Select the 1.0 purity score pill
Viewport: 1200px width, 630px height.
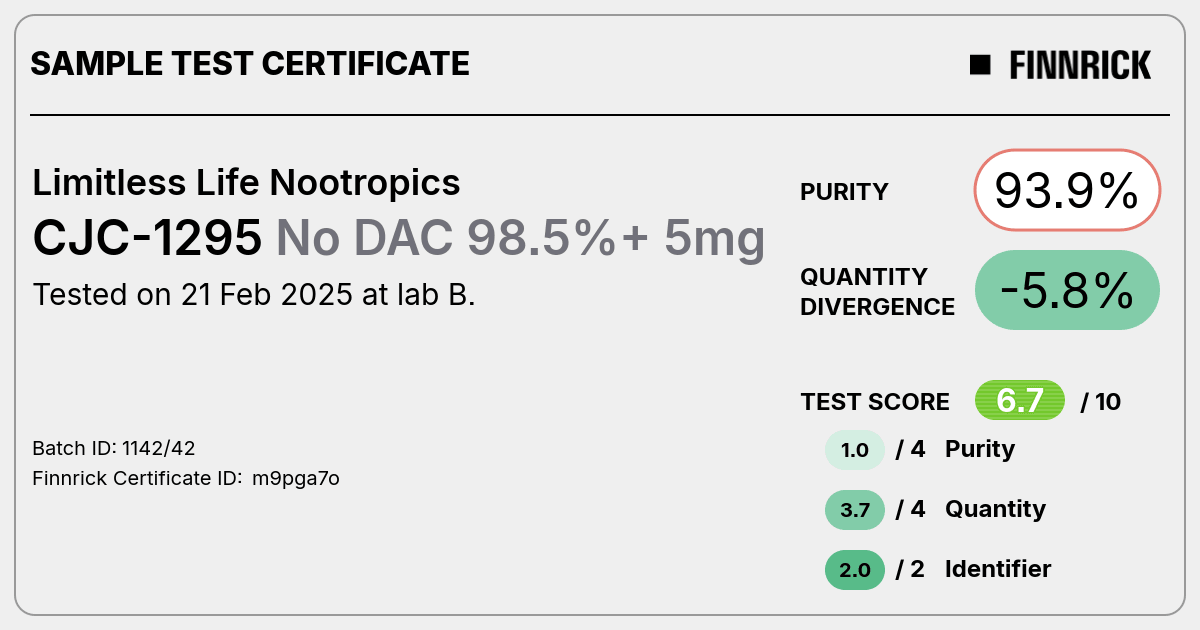[855, 450]
